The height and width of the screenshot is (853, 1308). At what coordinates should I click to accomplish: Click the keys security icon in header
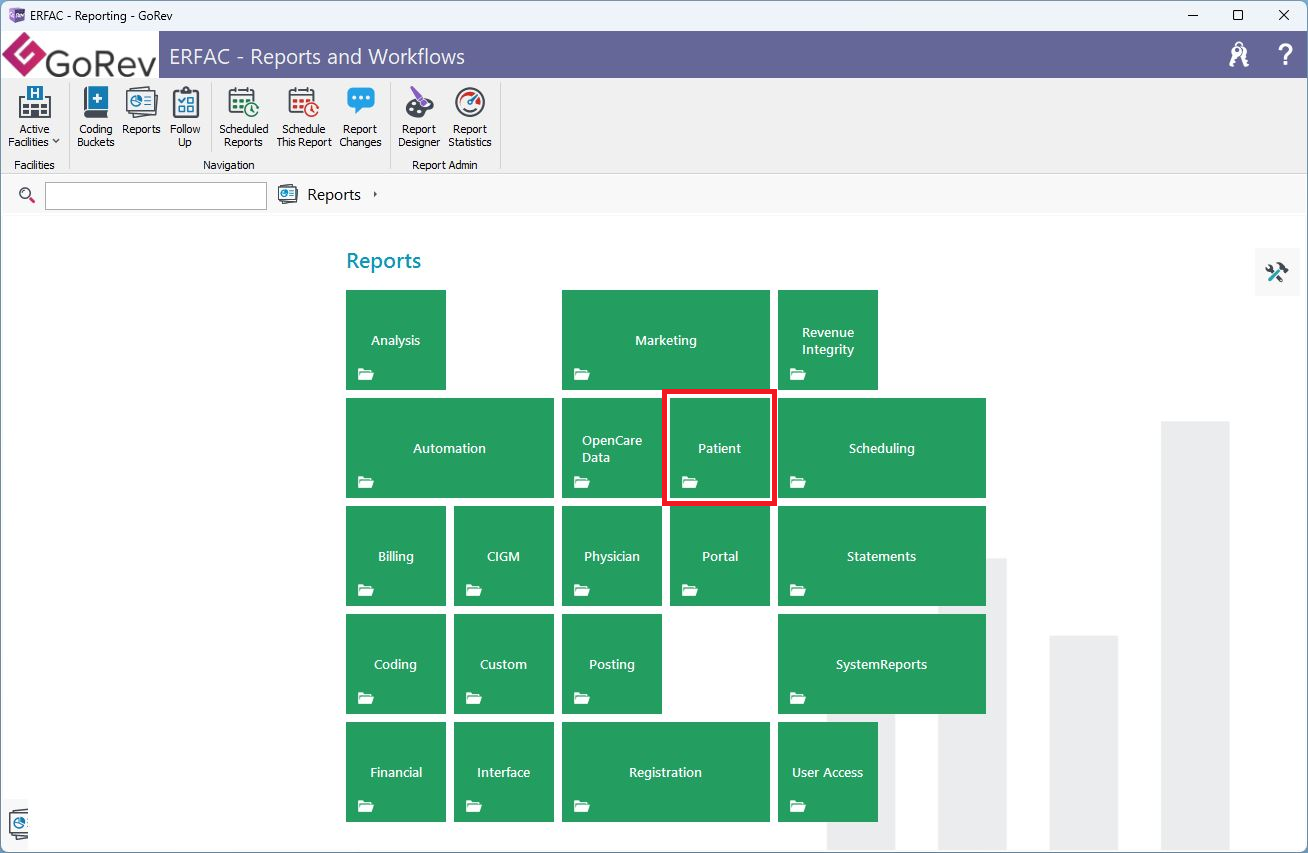pos(1239,55)
